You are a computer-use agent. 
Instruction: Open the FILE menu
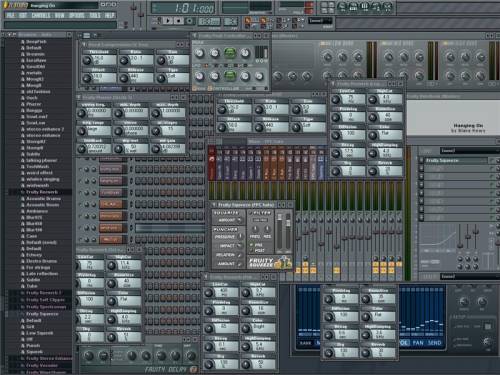[11, 15]
